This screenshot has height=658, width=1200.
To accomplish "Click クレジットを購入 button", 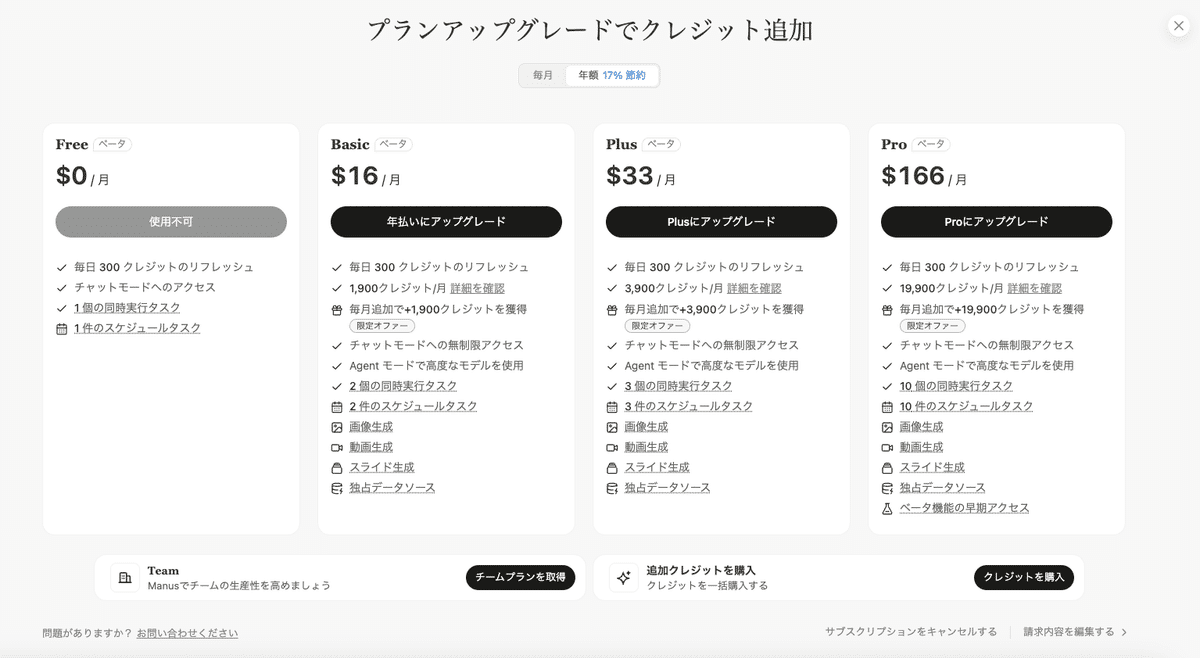I will [1024, 577].
